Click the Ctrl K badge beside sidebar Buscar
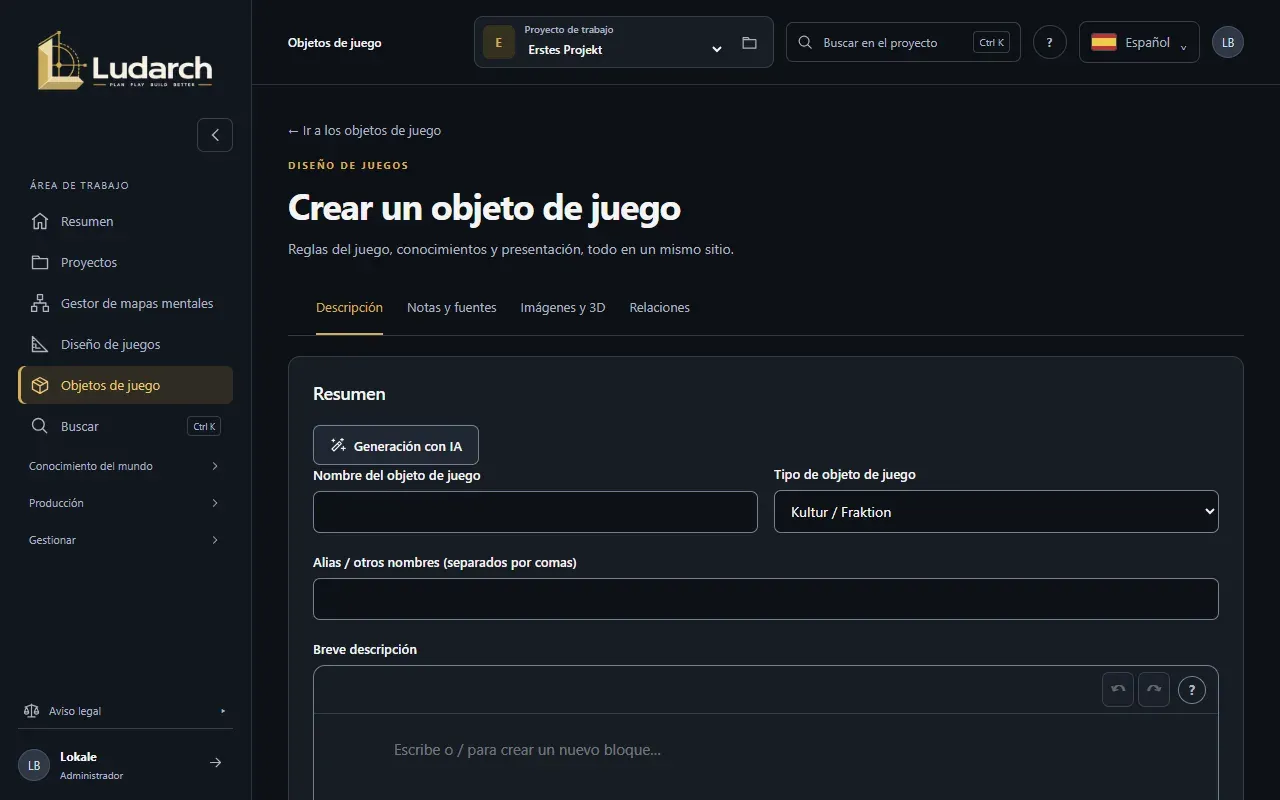Image resolution: width=1280 pixels, height=800 pixels. (x=204, y=426)
